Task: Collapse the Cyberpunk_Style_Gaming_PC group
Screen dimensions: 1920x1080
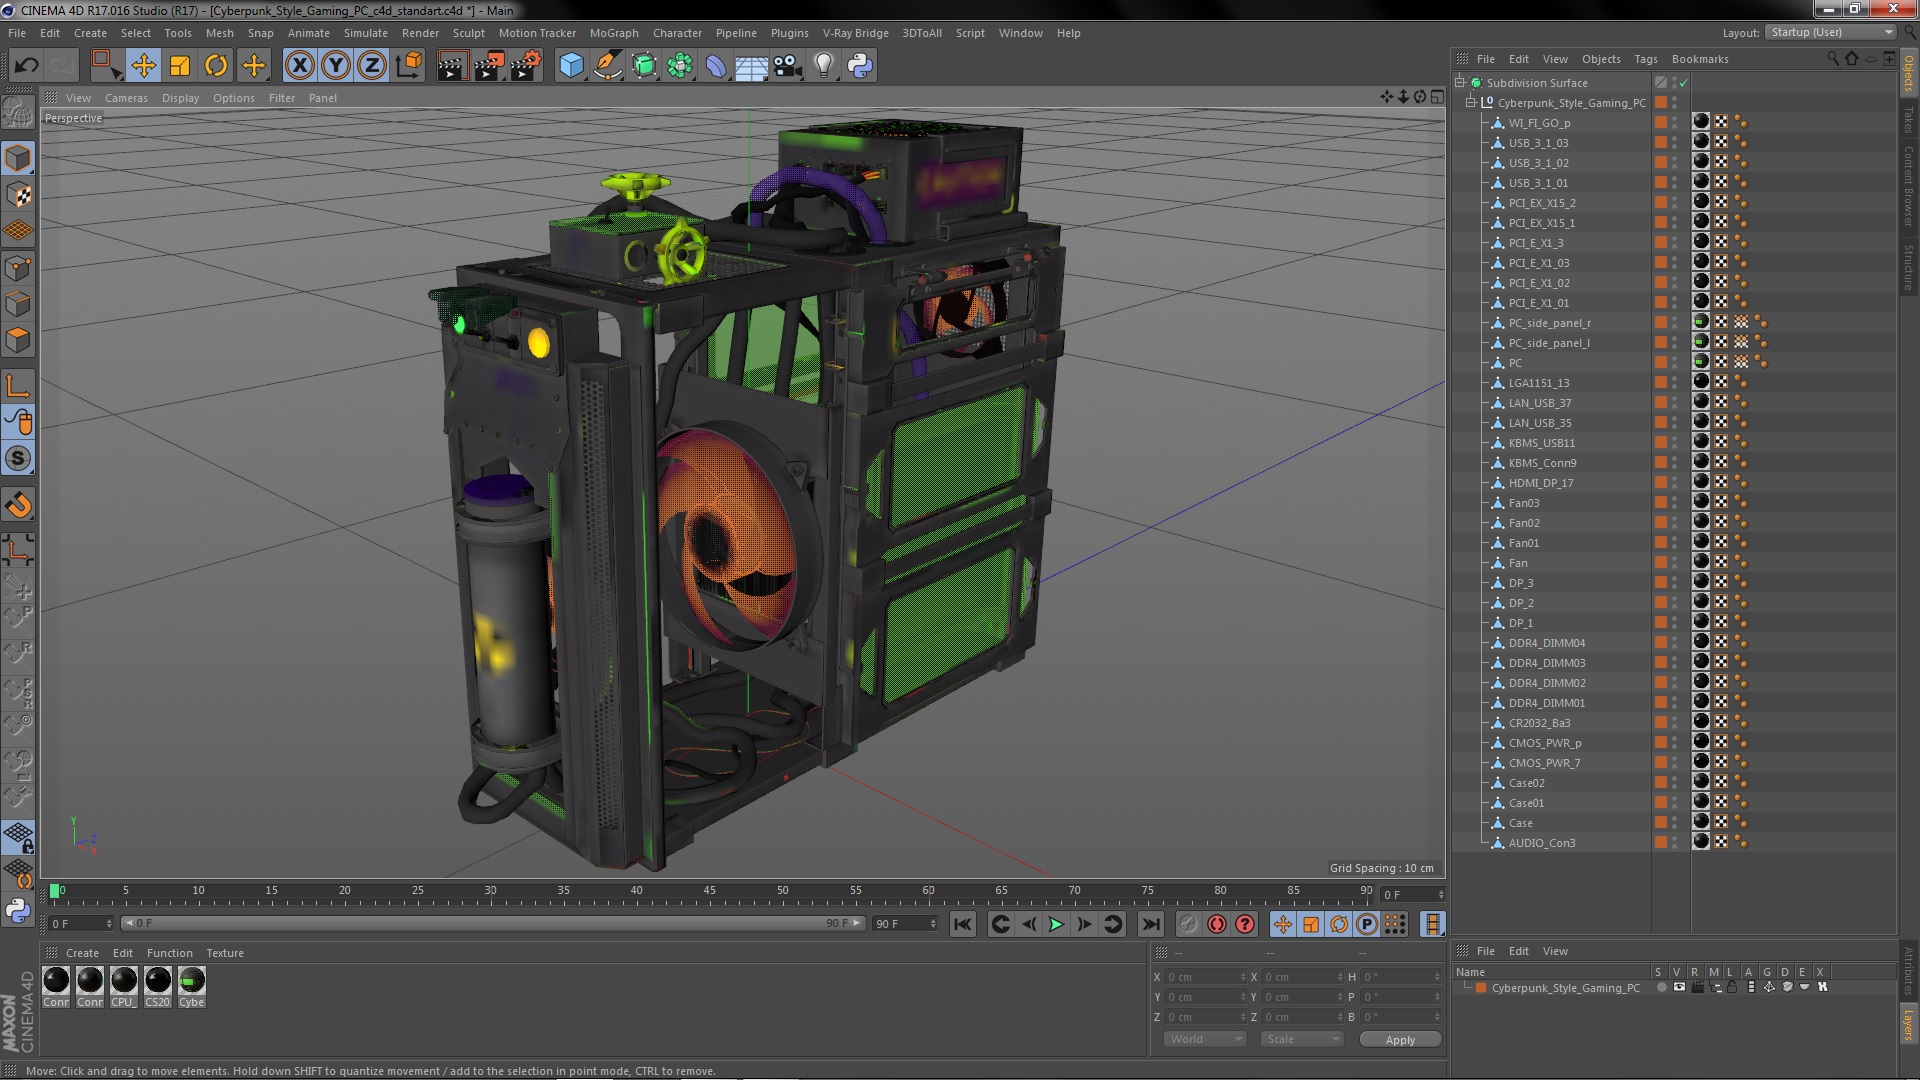Action: (x=1471, y=103)
